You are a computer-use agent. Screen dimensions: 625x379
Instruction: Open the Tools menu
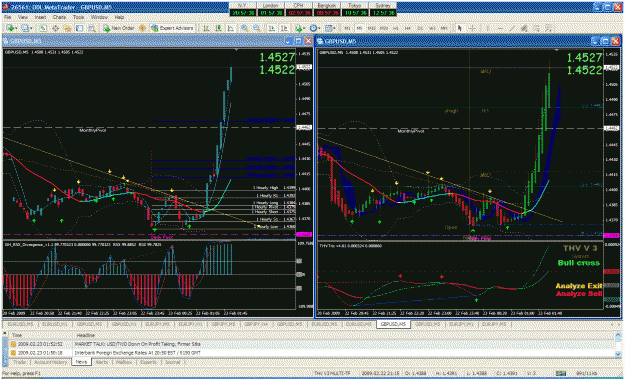[x=79, y=18]
